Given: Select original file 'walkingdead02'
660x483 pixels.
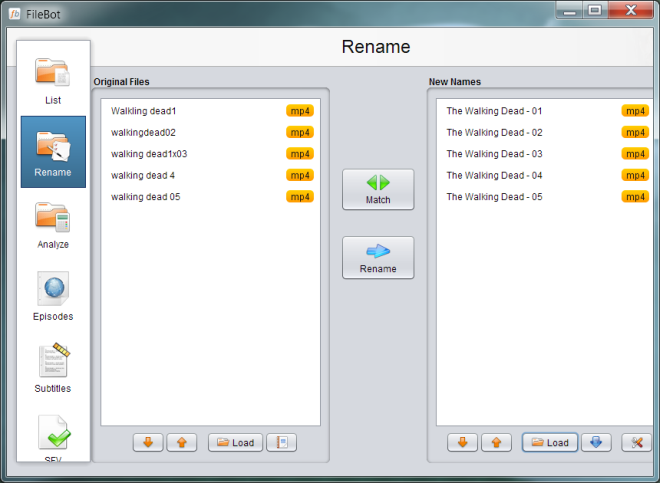Looking at the screenshot, I should click(x=143, y=132).
